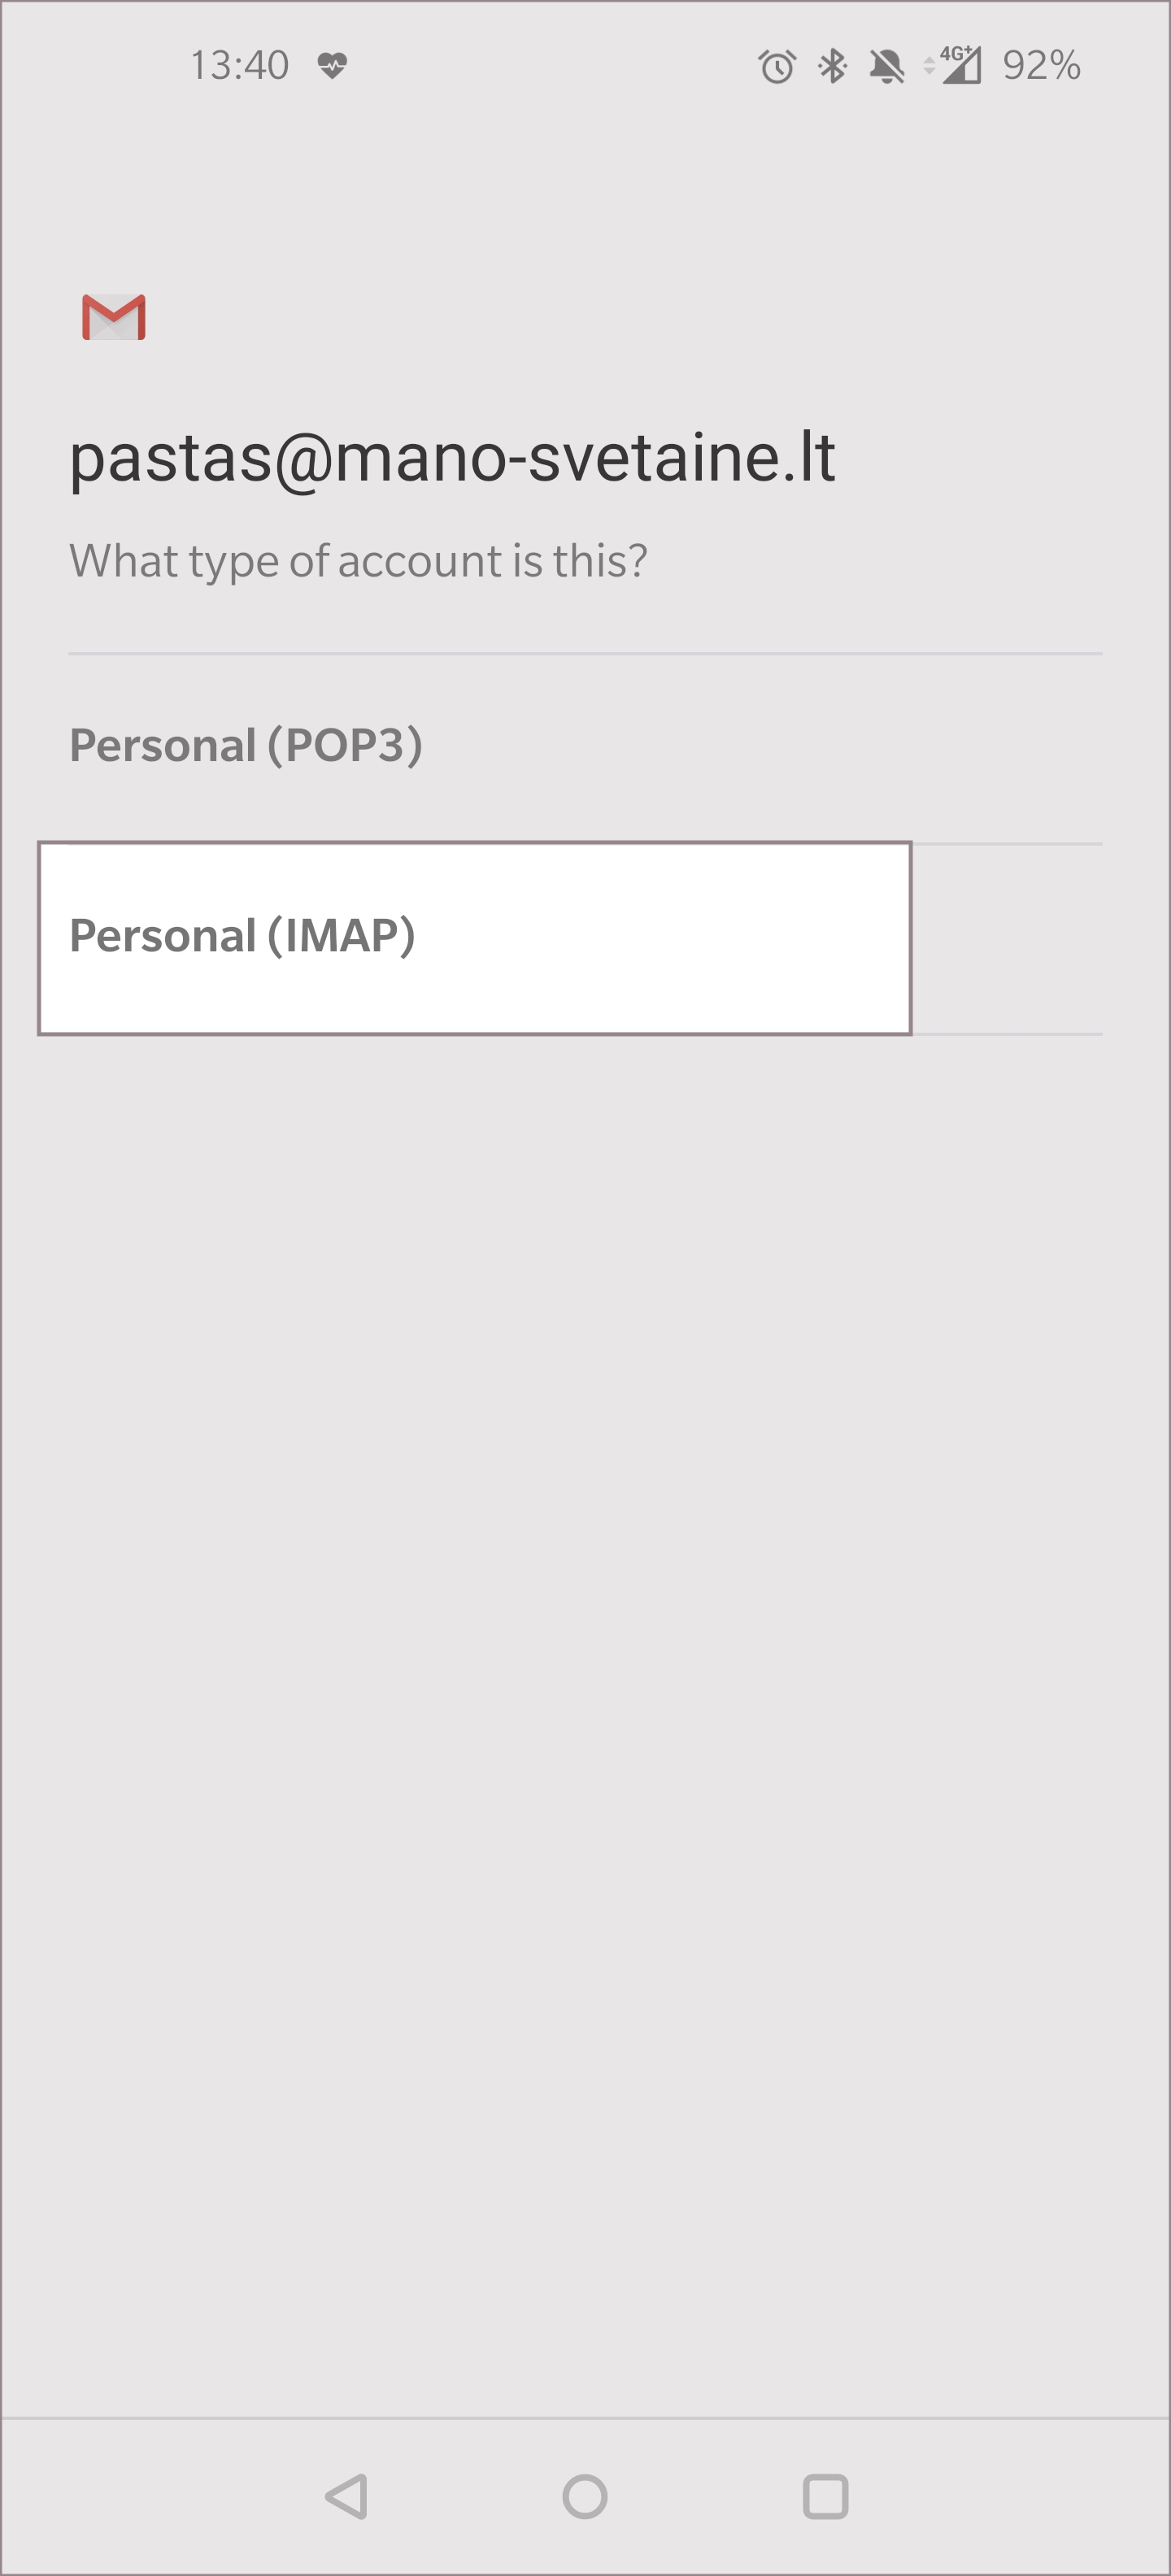
Task: Tap the 13:40 clock in status bar
Action: (x=239, y=66)
